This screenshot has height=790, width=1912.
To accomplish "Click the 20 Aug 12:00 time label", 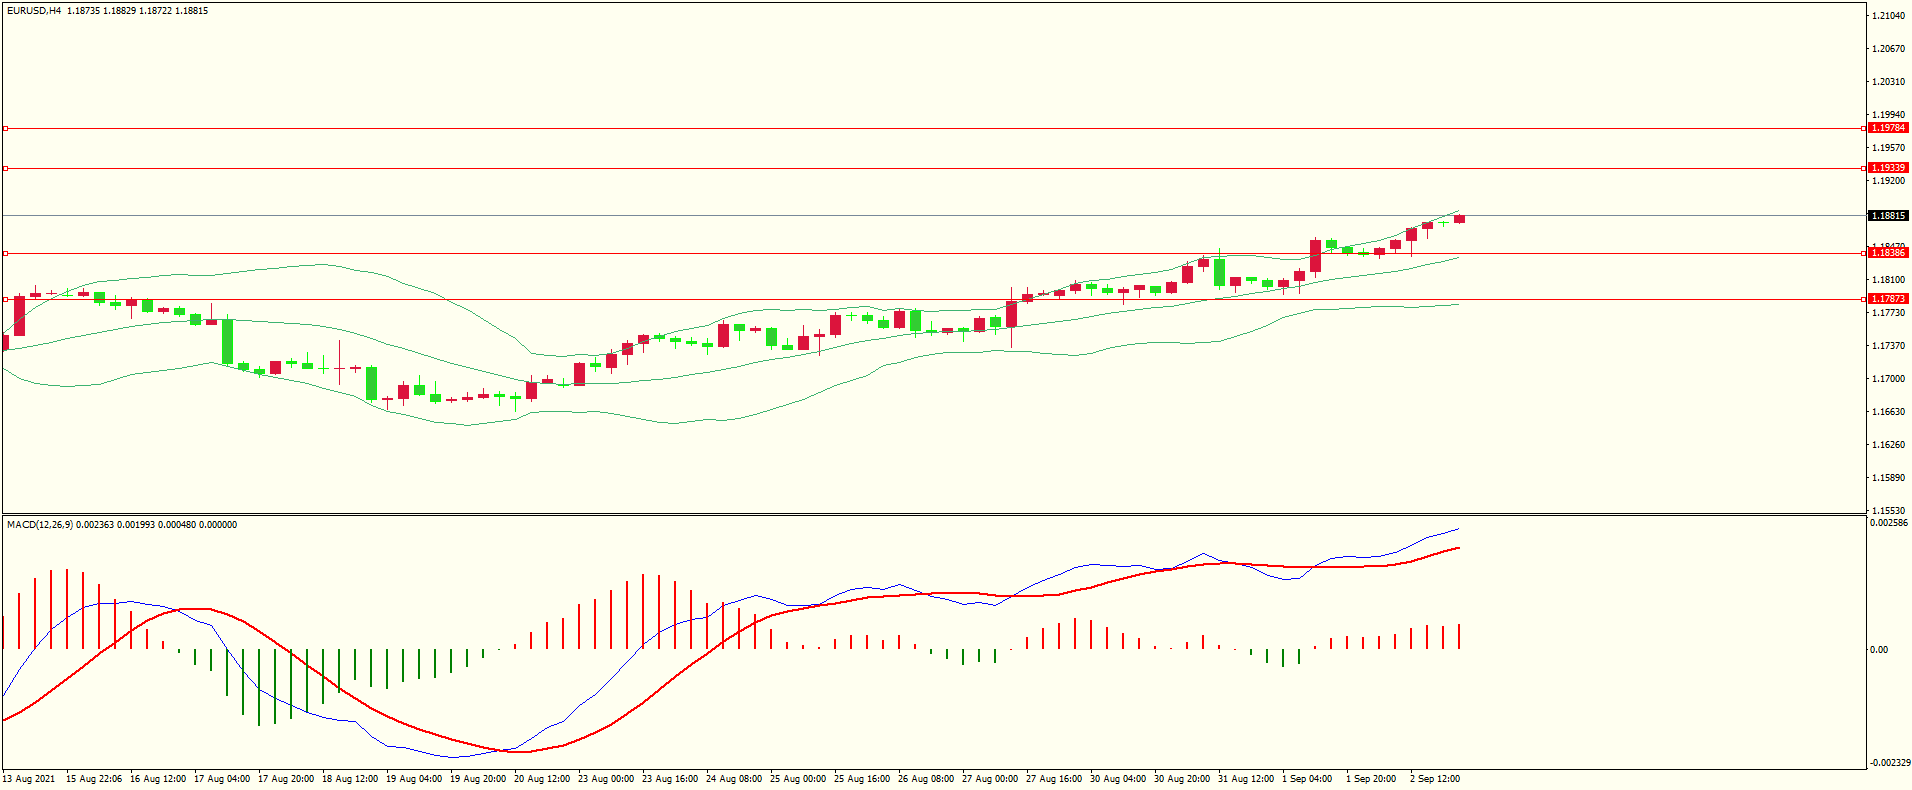I will (542, 779).
